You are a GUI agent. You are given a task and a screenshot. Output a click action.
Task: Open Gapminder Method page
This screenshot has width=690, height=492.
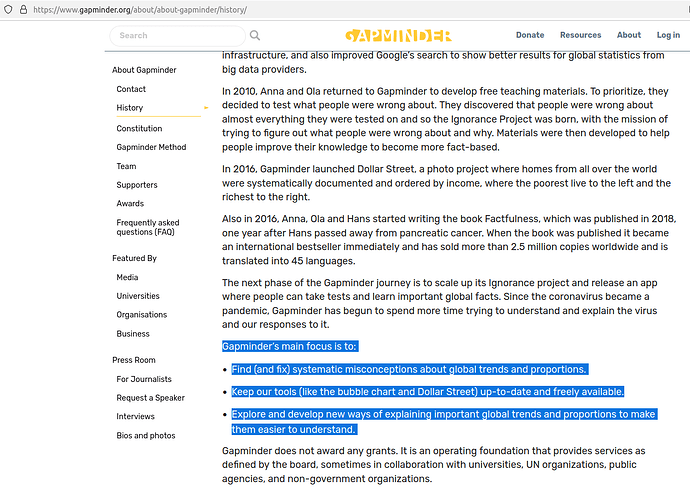151,147
